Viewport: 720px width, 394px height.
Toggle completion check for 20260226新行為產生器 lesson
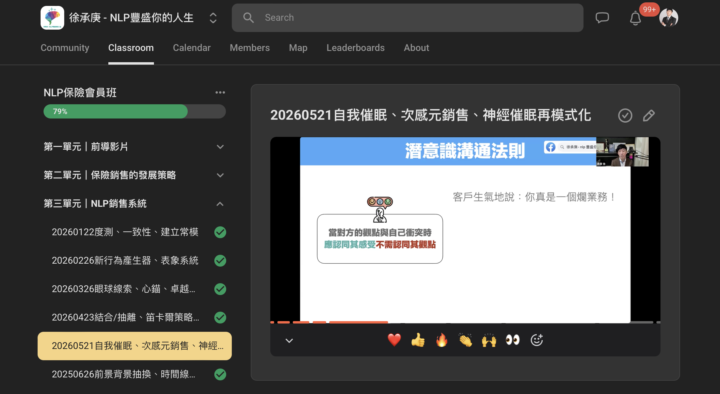click(220, 260)
